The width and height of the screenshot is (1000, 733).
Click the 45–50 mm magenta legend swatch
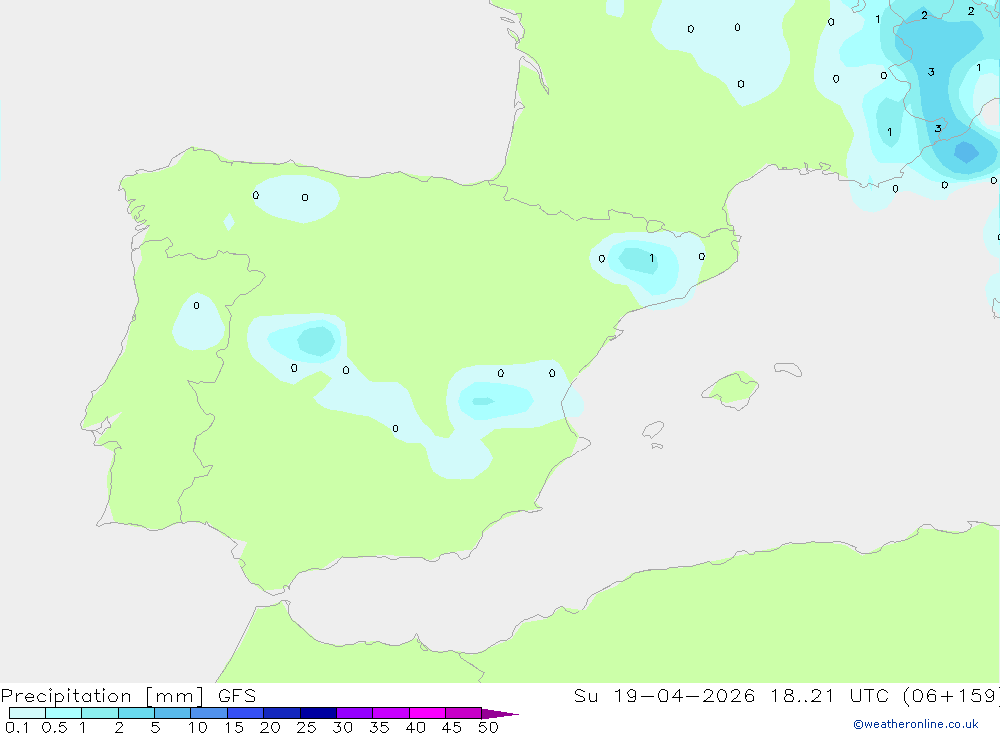tap(463, 713)
